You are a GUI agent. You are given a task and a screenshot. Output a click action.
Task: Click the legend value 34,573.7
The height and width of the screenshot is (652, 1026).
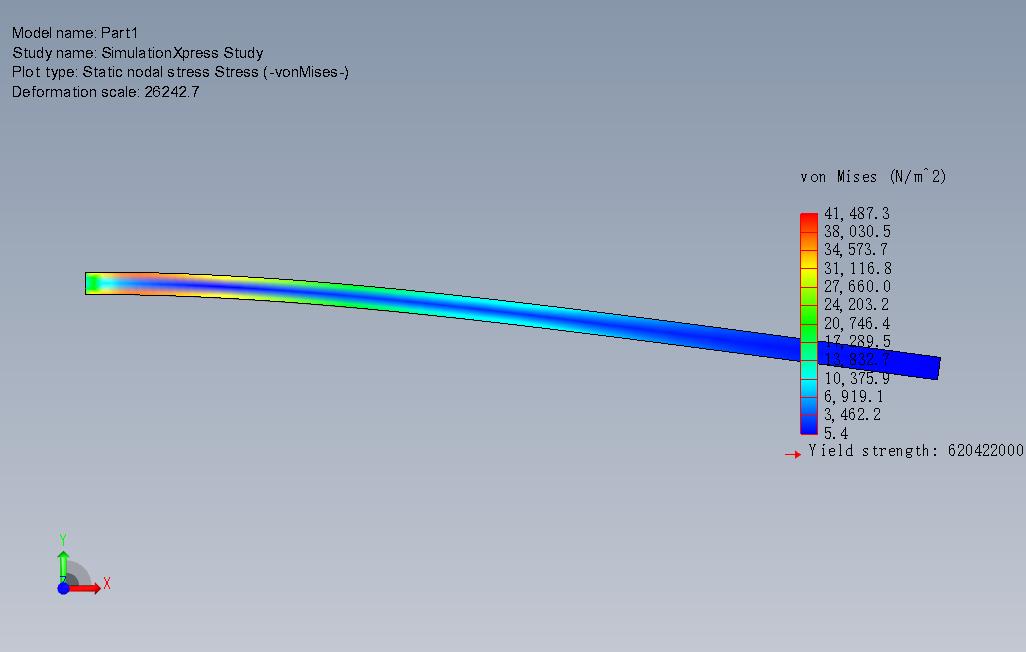[x=856, y=250]
